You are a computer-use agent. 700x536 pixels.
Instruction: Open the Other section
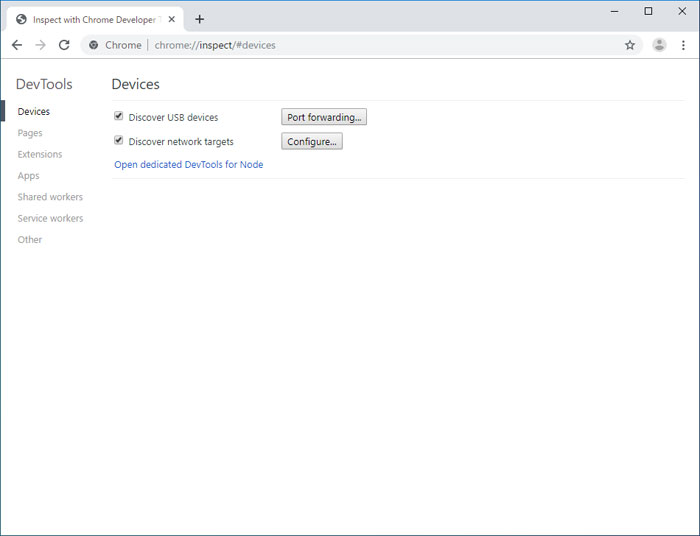30,240
